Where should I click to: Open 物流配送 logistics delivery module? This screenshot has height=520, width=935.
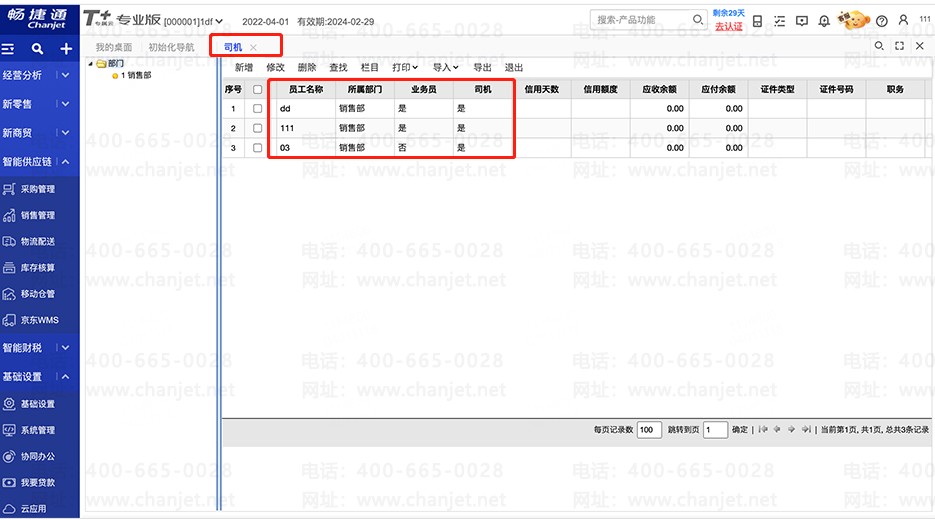(x=29, y=242)
